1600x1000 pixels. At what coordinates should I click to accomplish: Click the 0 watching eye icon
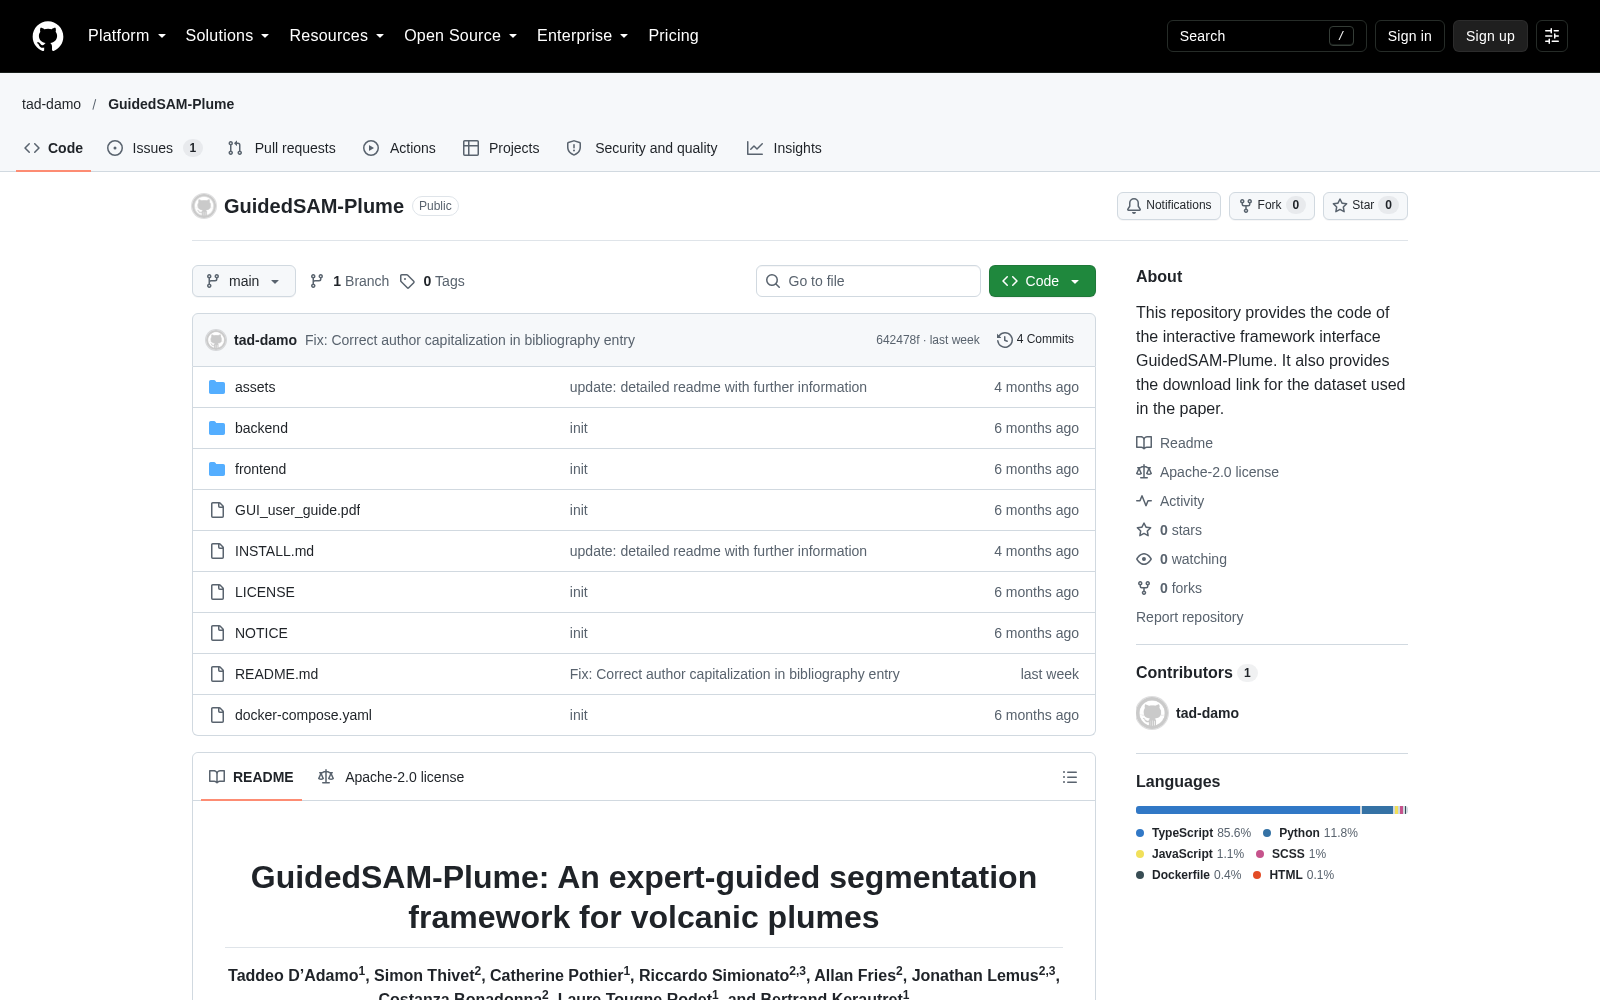pos(1144,559)
